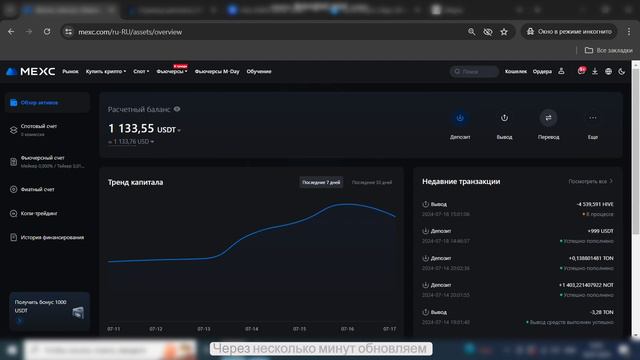Open the Ордера link
The width and height of the screenshot is (640, 360).
pos(542,71)
